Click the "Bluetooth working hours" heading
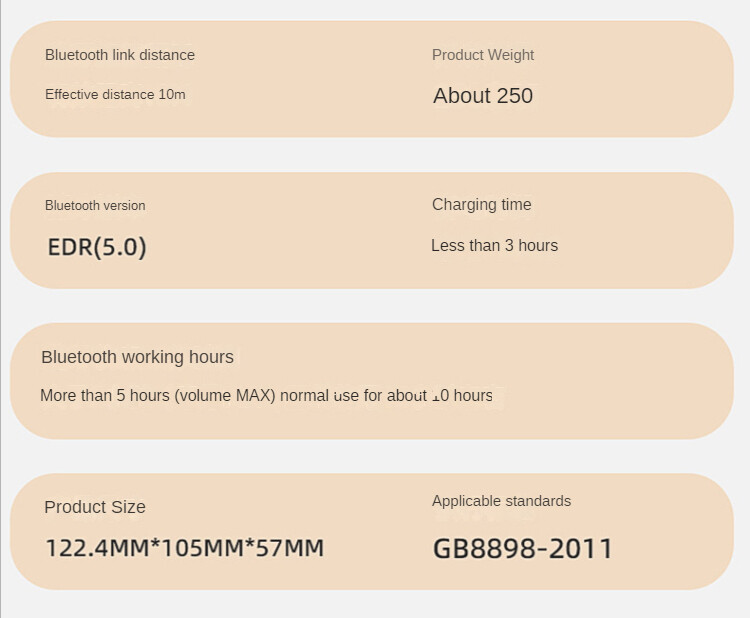Screen dimensions: 750x618 pyautogui.click(x=137, y=357)
